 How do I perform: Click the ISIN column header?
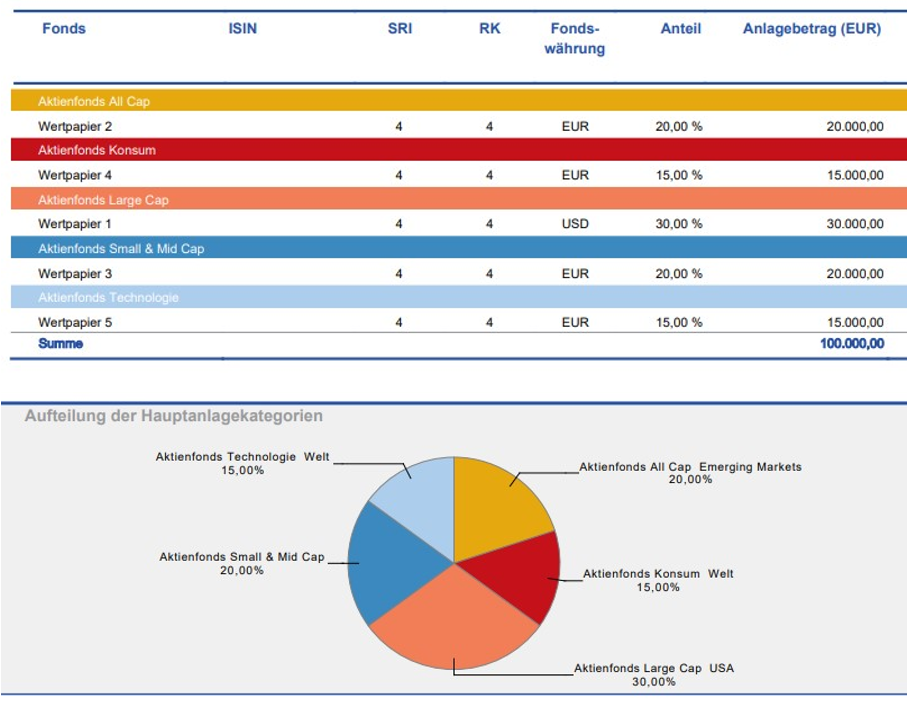pos(242,29)
